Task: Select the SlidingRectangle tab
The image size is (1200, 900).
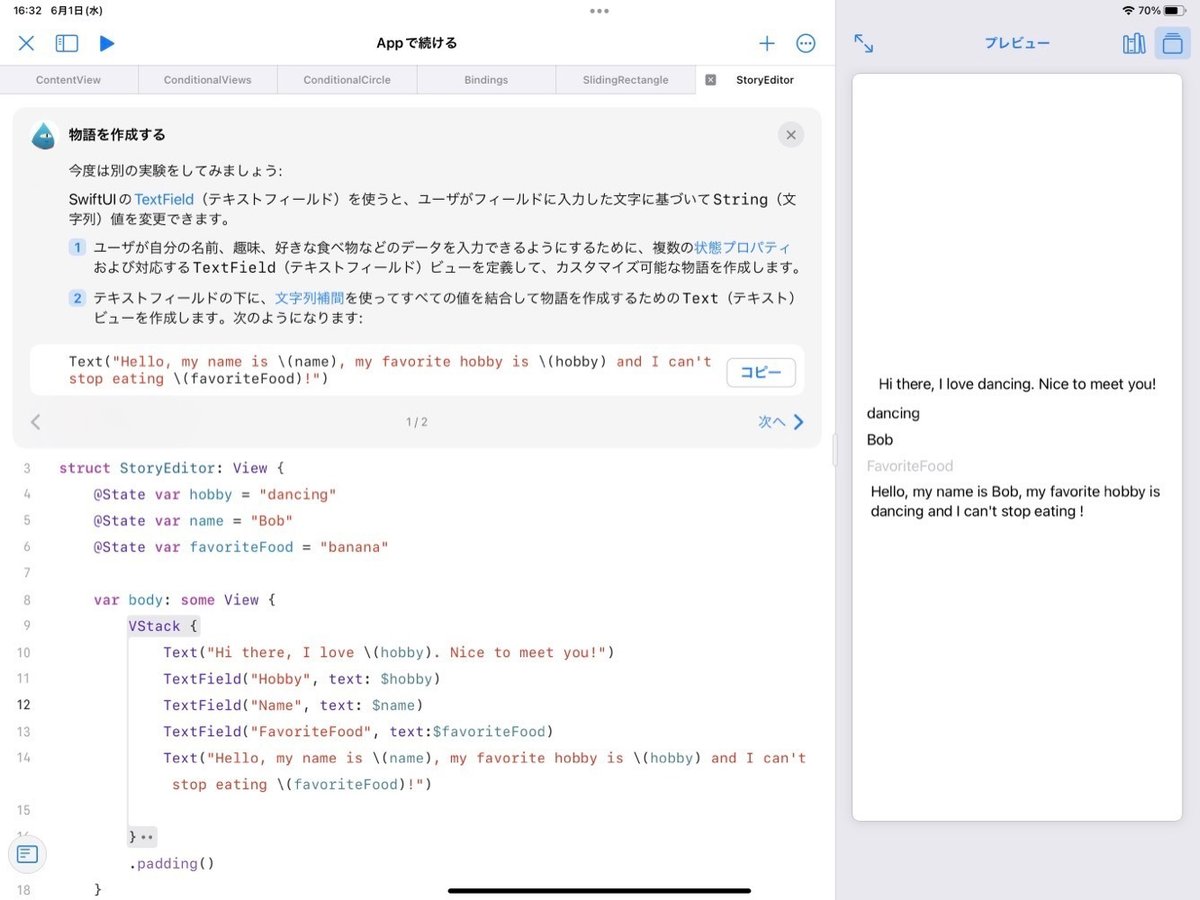Action: coord(625,80)
